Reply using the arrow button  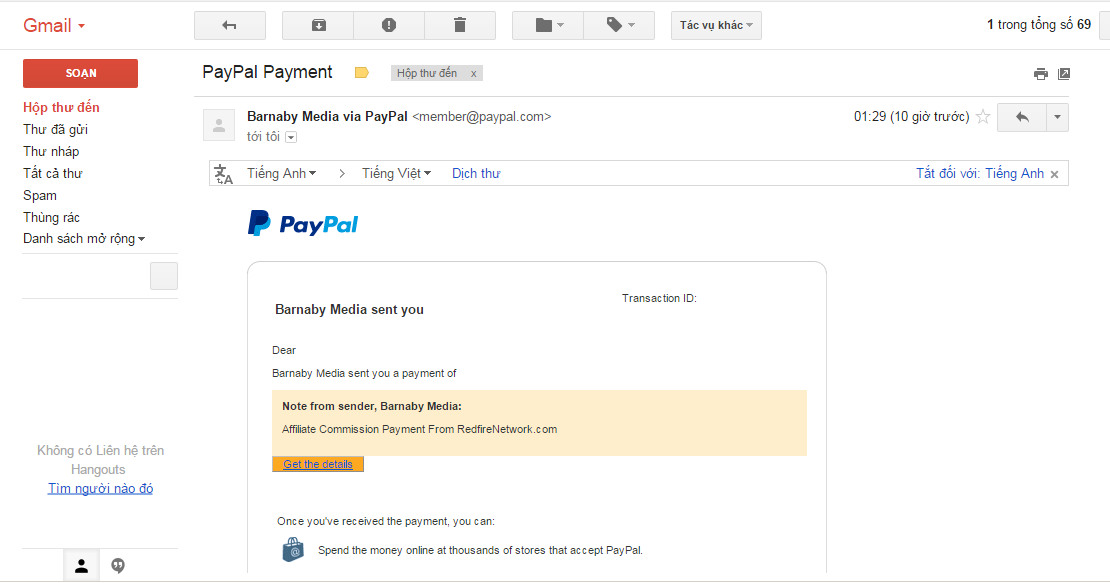pos(1022,117)
